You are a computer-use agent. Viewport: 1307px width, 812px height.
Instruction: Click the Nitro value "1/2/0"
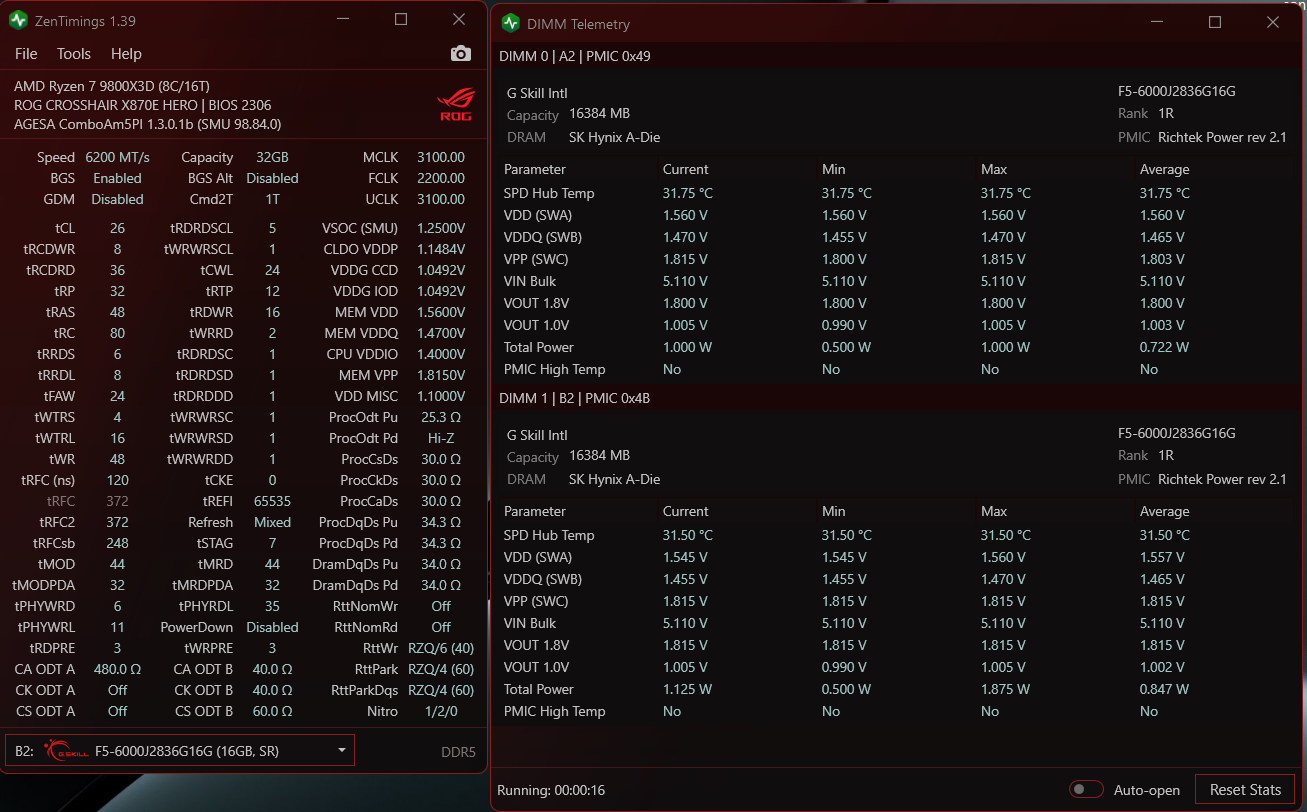coord(441,711)
